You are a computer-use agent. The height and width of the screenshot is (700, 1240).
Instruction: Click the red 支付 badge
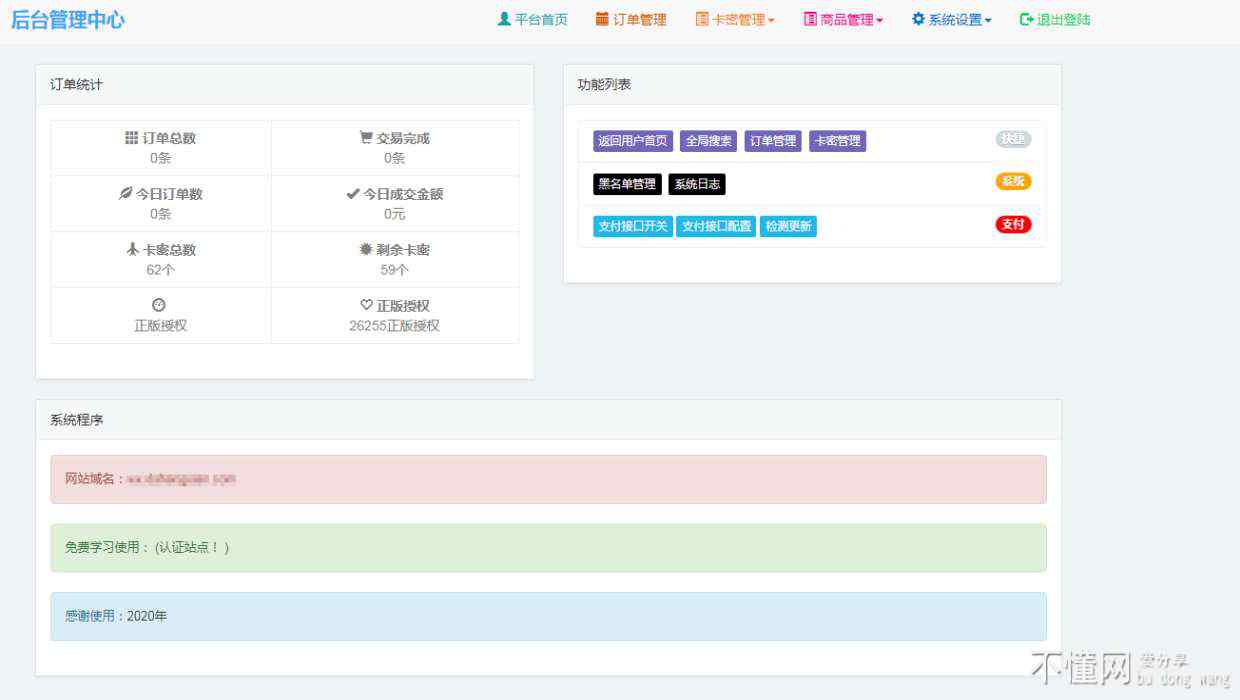(1013, 224)
